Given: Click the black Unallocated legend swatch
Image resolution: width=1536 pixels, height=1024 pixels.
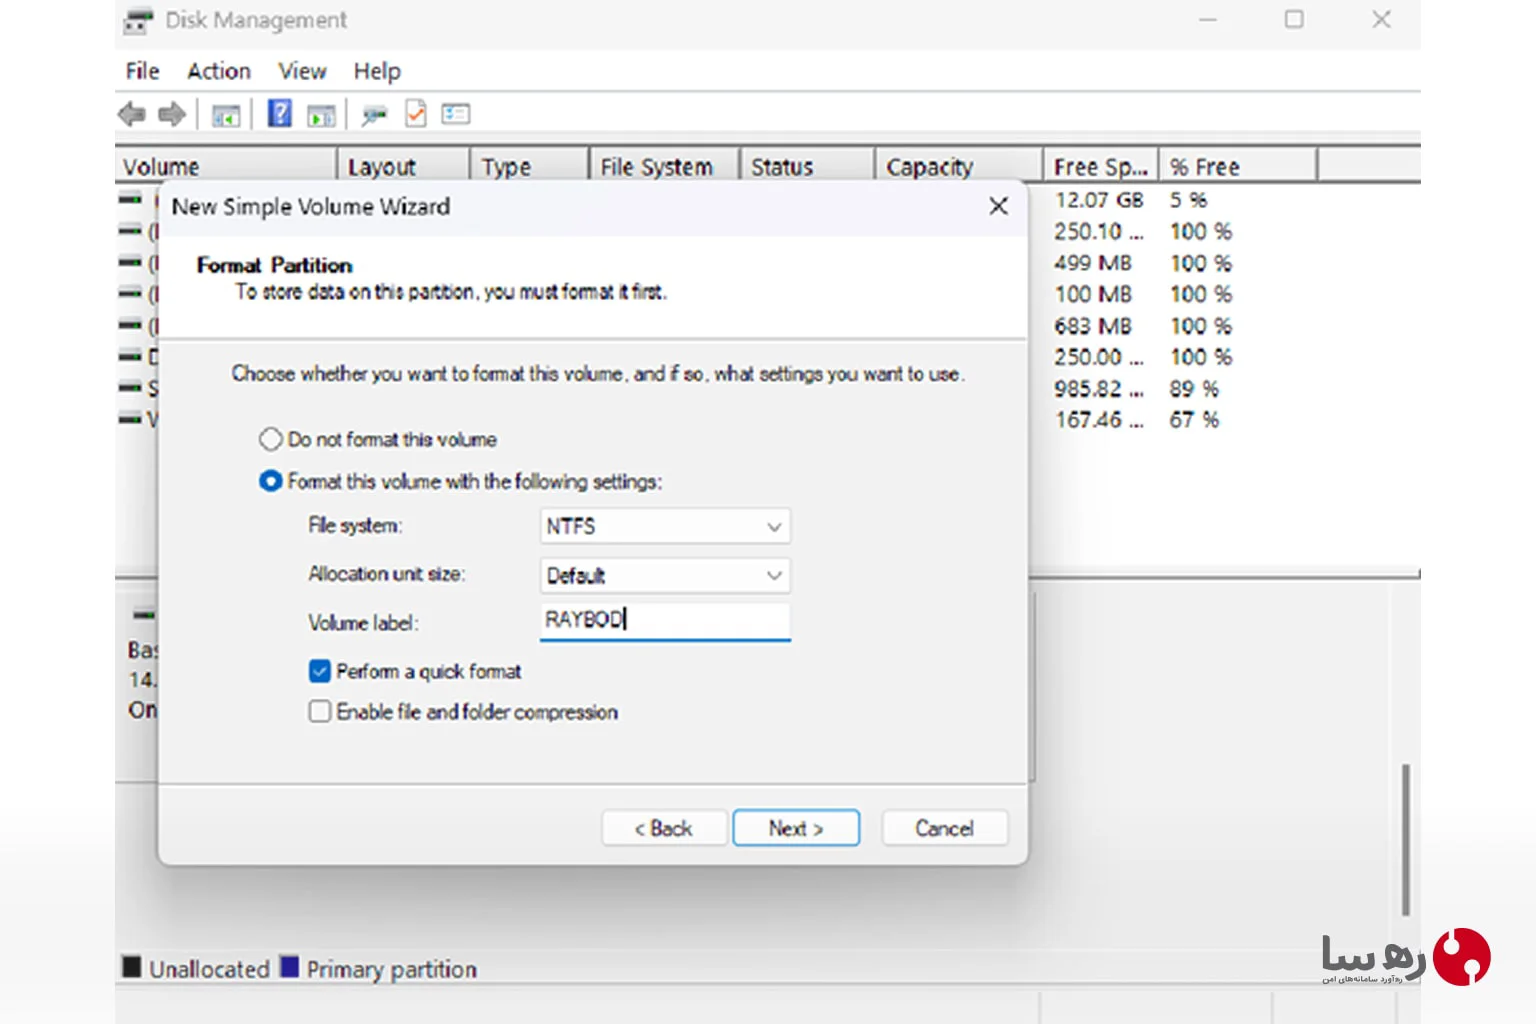Looking at the screenshot, I should point(131,966).
